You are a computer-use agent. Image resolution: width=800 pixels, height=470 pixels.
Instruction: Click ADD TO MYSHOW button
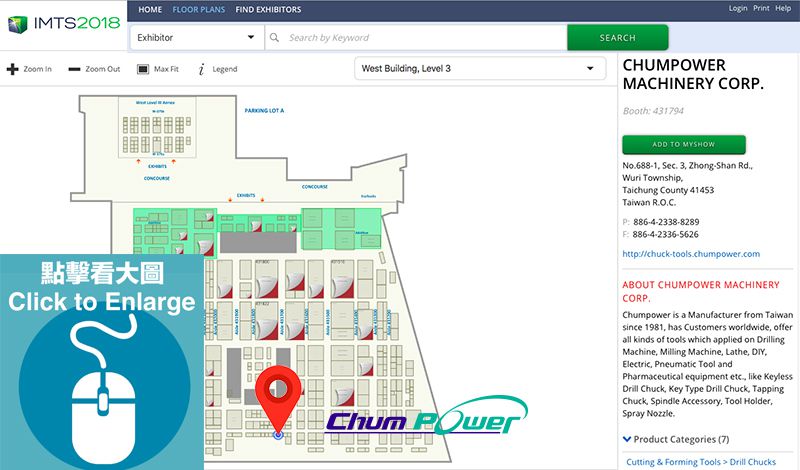pos(684,144)
